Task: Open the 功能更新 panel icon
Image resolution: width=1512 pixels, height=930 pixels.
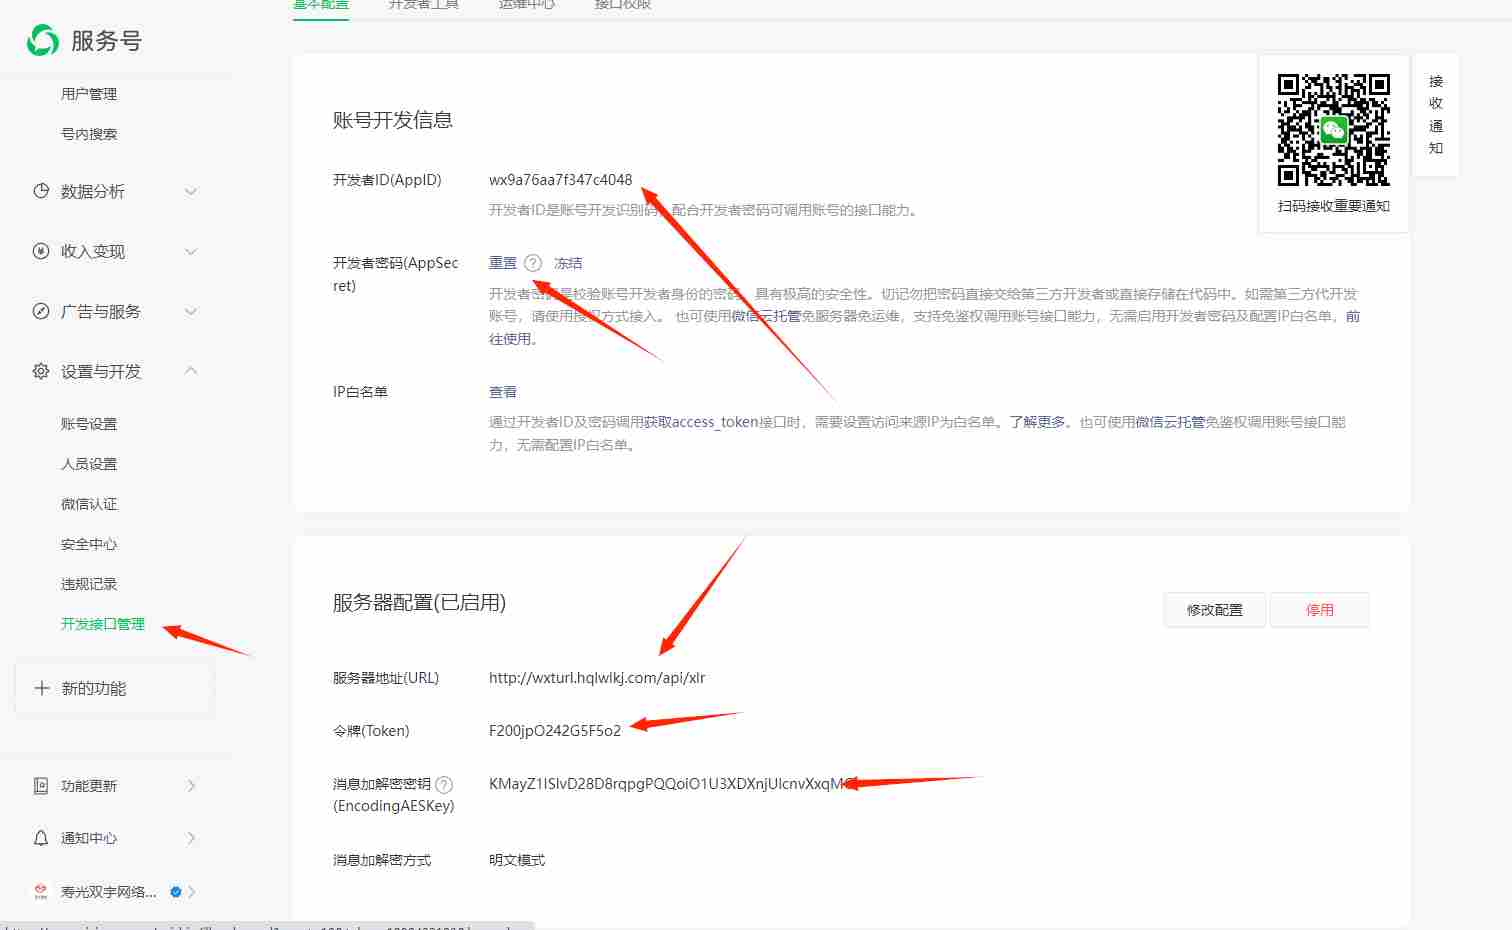Action: (39, 786)
